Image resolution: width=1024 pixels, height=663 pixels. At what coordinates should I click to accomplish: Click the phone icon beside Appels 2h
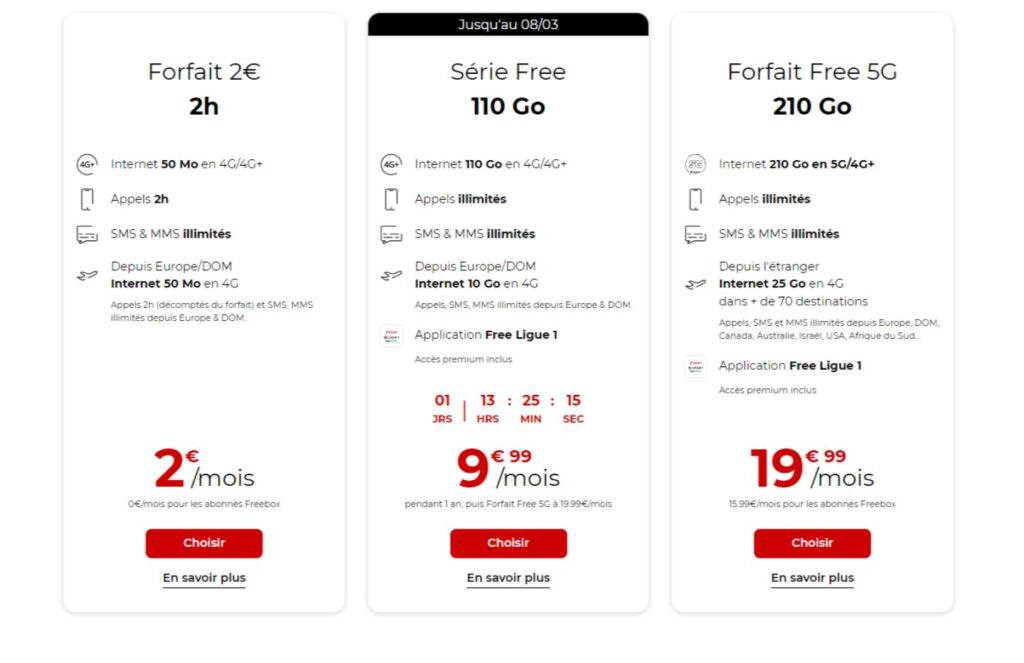87,199
